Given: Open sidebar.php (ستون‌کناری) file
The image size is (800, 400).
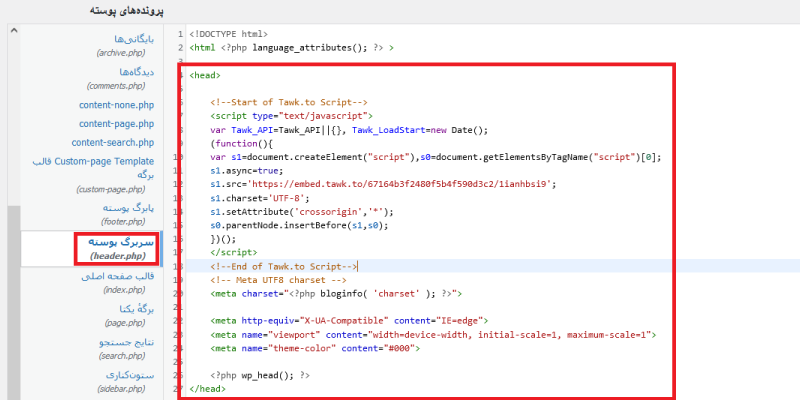Looking at the screenshot, I should pyautogui.click(x=120, y=381).
